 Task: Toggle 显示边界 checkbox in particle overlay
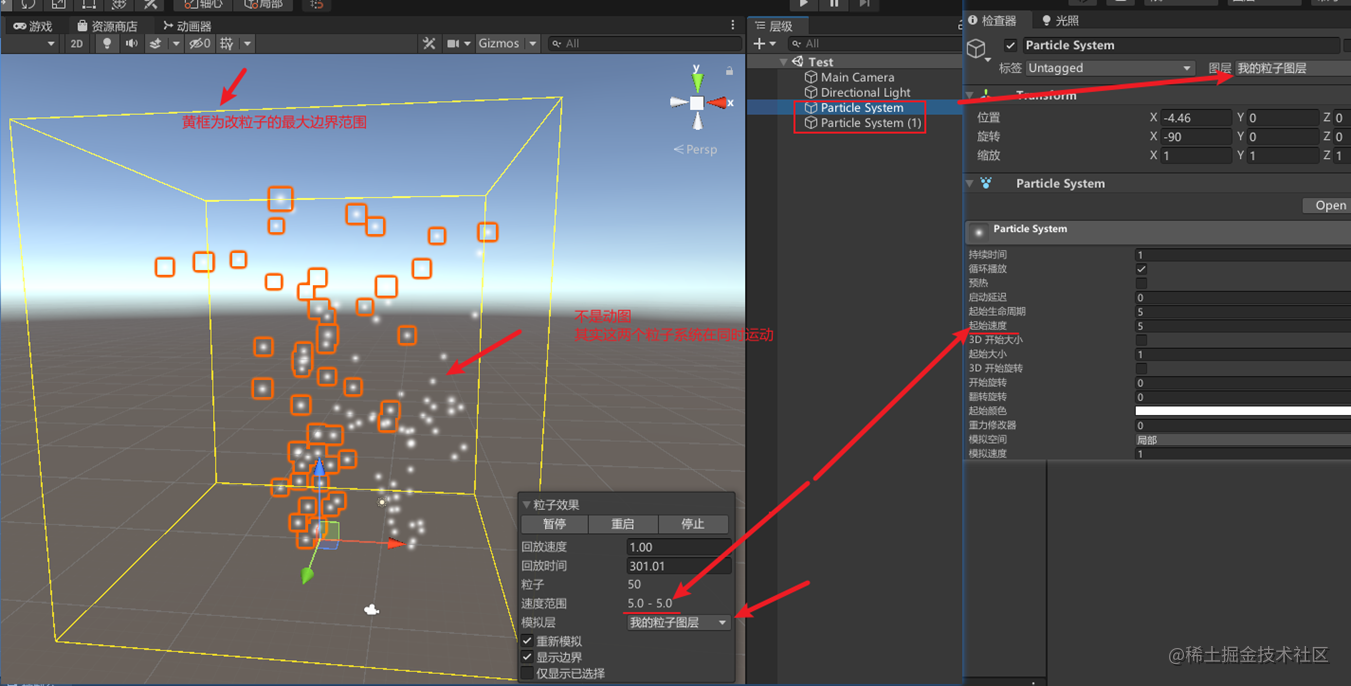pyautogui.click(x=527, y=657)
